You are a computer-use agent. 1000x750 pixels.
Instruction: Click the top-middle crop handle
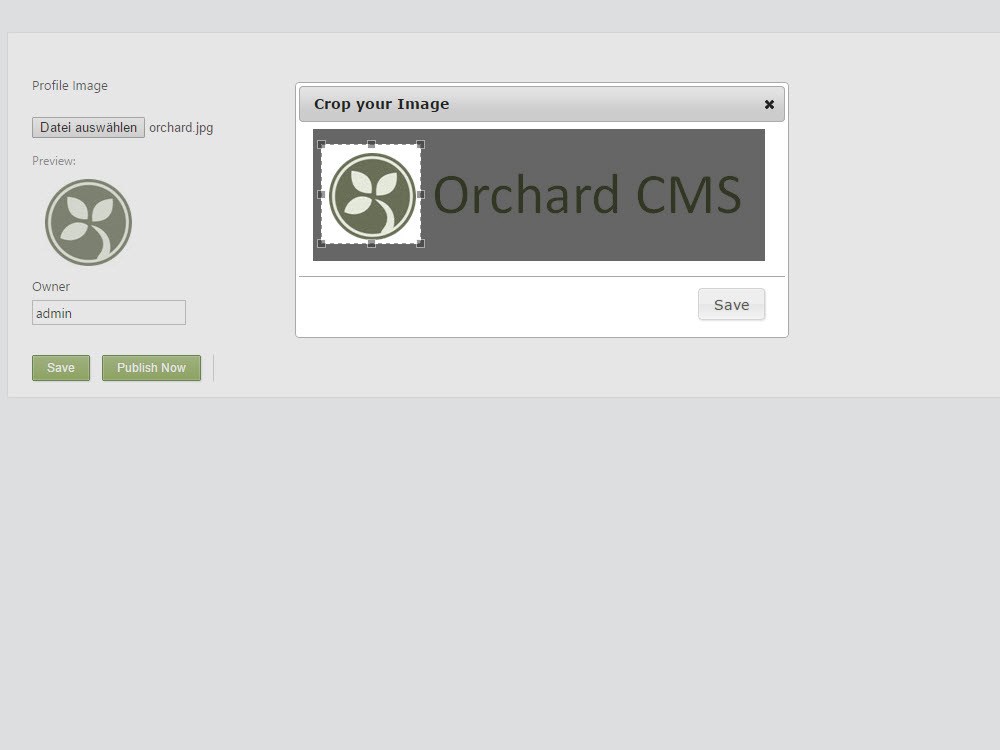click(371, 145)
